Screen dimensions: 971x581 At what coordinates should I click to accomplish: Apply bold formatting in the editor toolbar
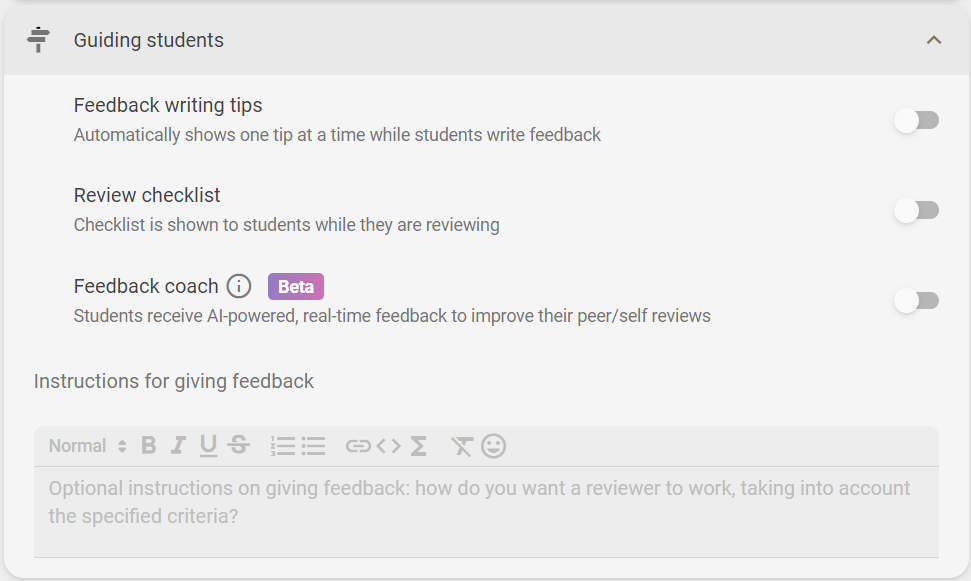tap(149, 445)
